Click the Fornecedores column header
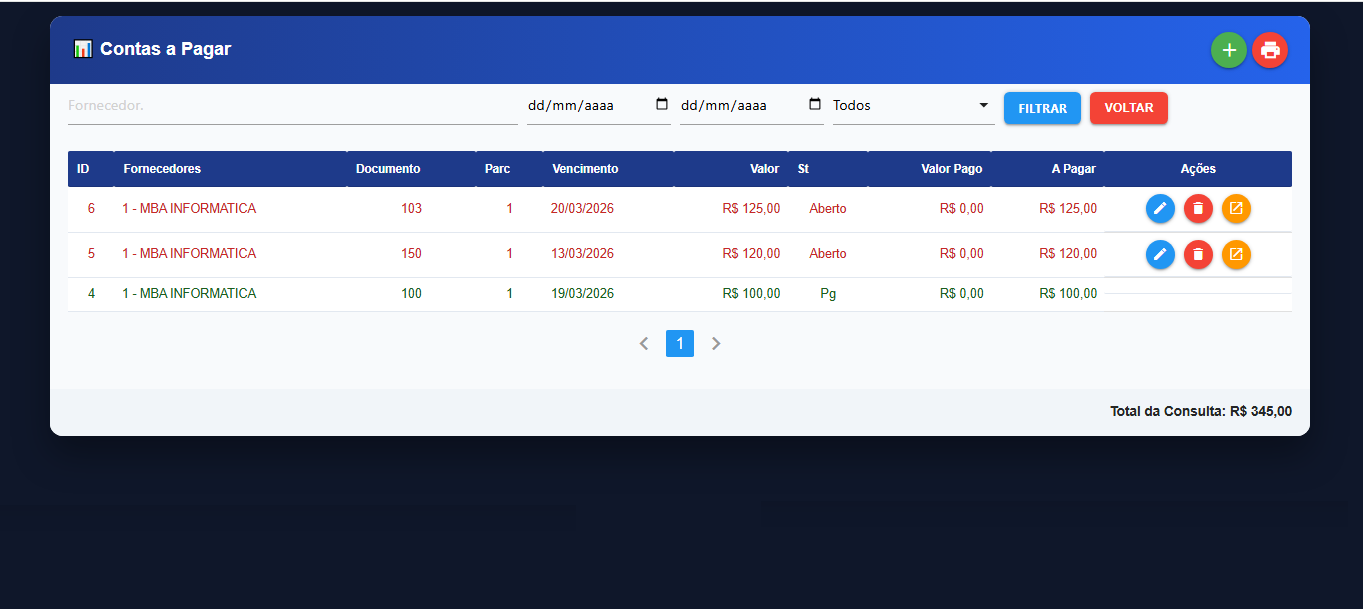1363x609 pixels. [162, 169]
